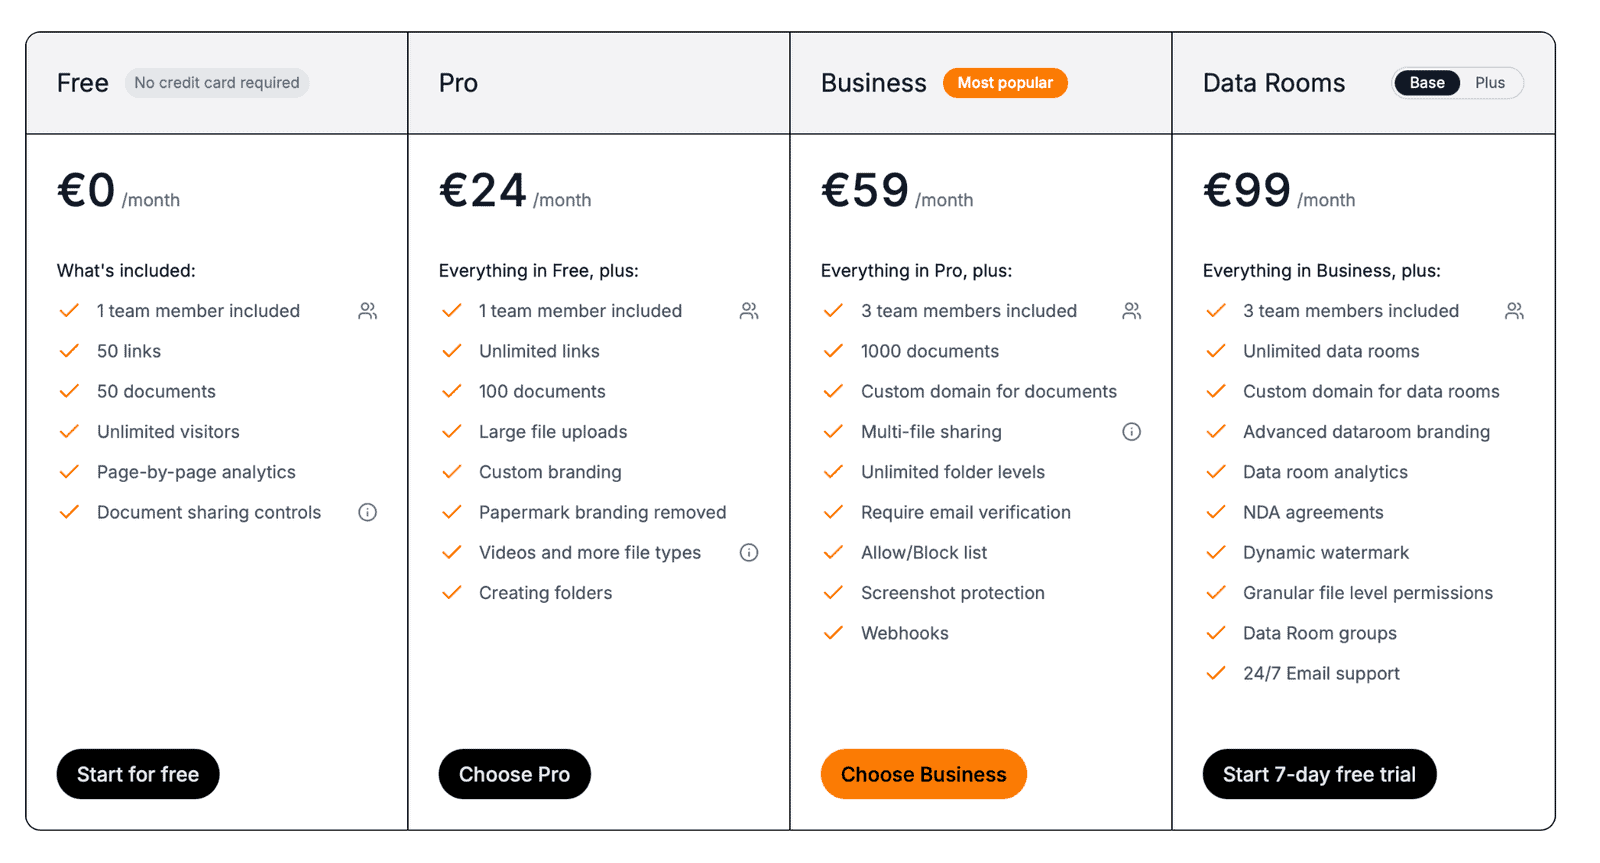Switch to the Business plan column
The image size is (1600, 863).
pyautogui.click(x=874, y=83)
